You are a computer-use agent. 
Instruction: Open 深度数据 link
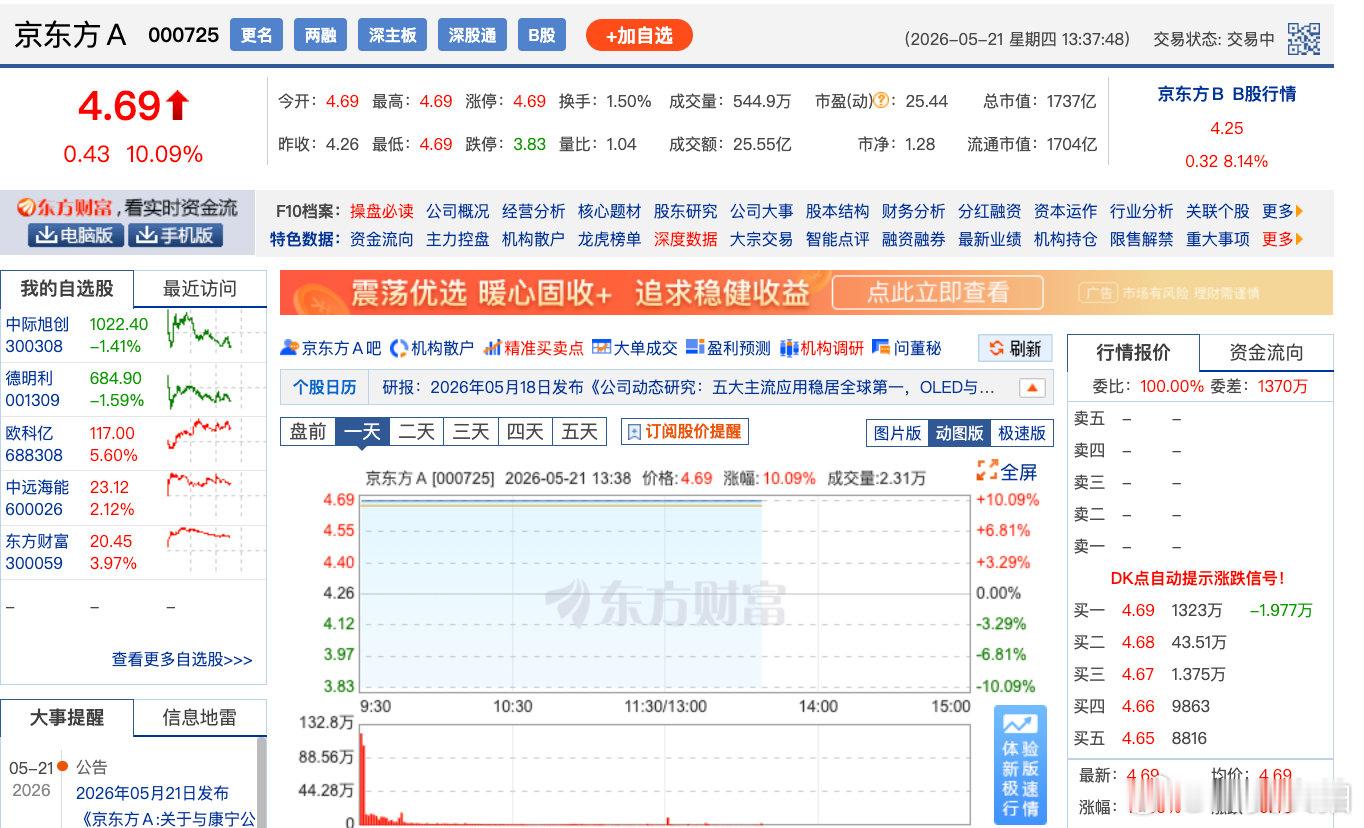point(685,239)
